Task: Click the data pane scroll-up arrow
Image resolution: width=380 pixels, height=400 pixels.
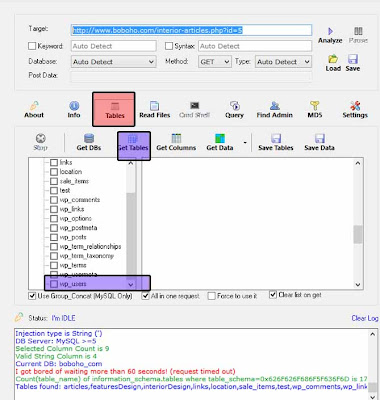Action: [x=358, y=163]
